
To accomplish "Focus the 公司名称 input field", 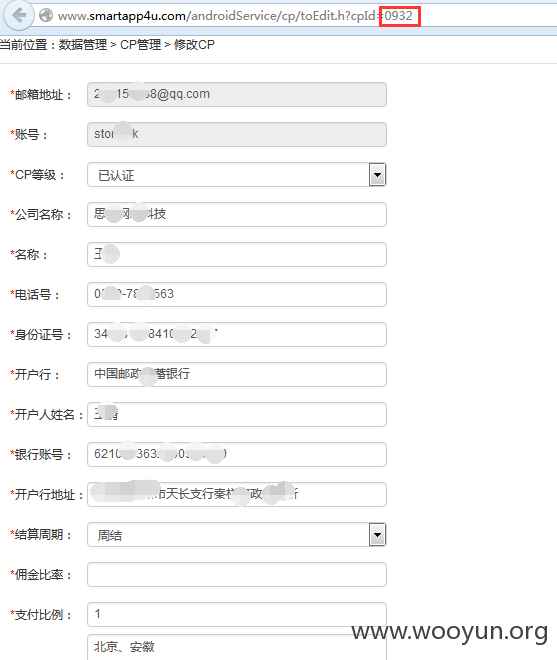I will click(237, 214).
